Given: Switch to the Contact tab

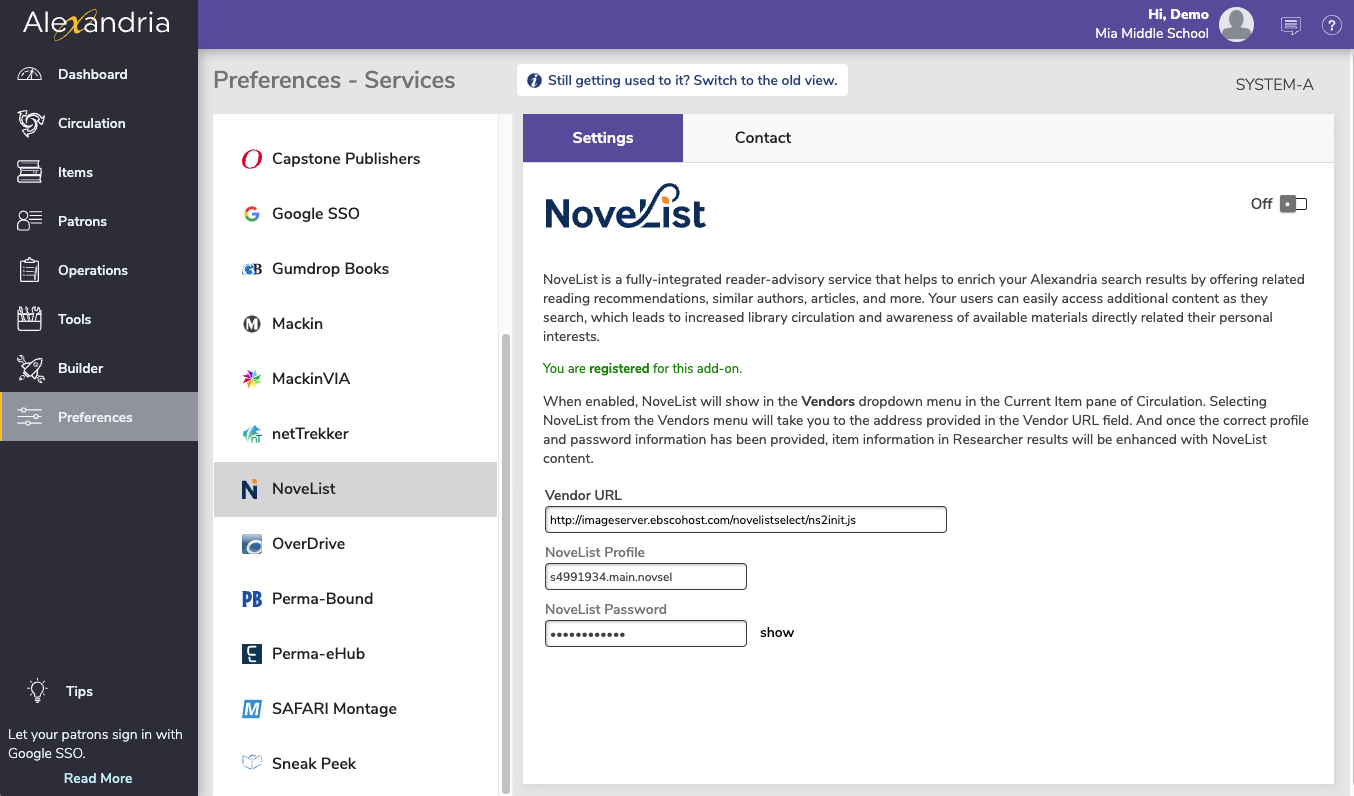Looking at the screenshot, I should (x=763, y=138).
